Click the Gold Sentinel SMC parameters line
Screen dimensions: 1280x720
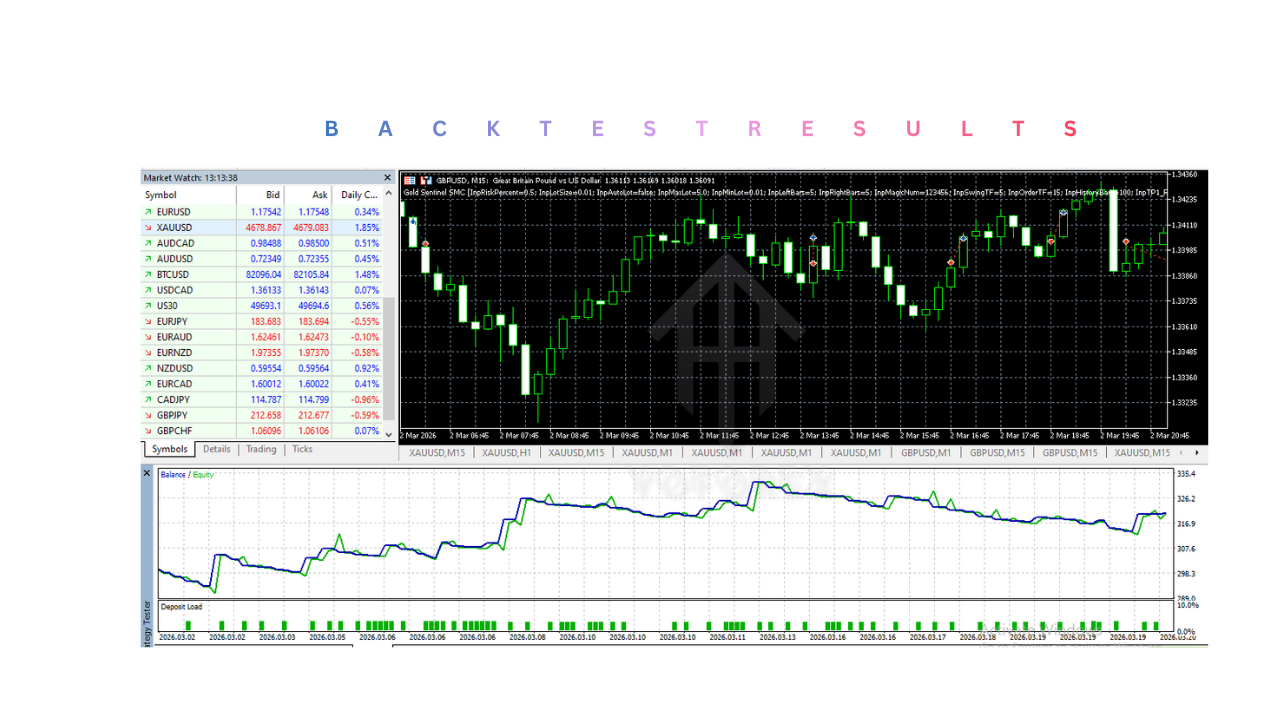783,191
